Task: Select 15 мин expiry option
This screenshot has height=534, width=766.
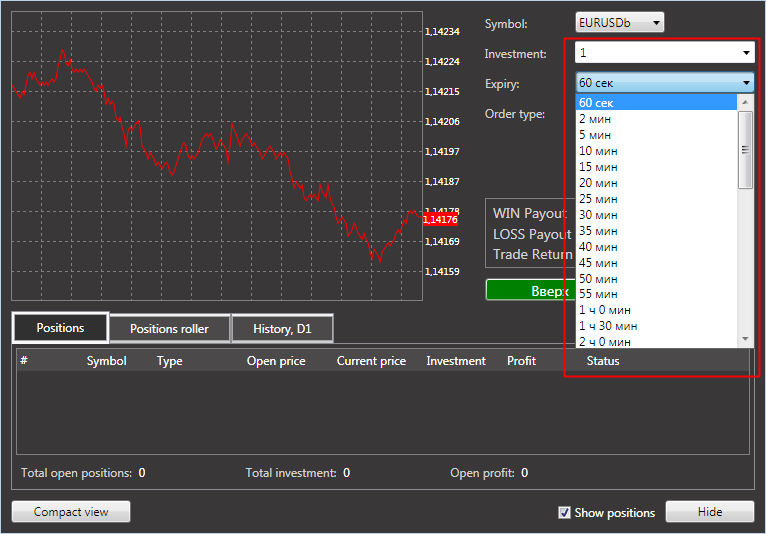Action: click(x=656, y=167)
